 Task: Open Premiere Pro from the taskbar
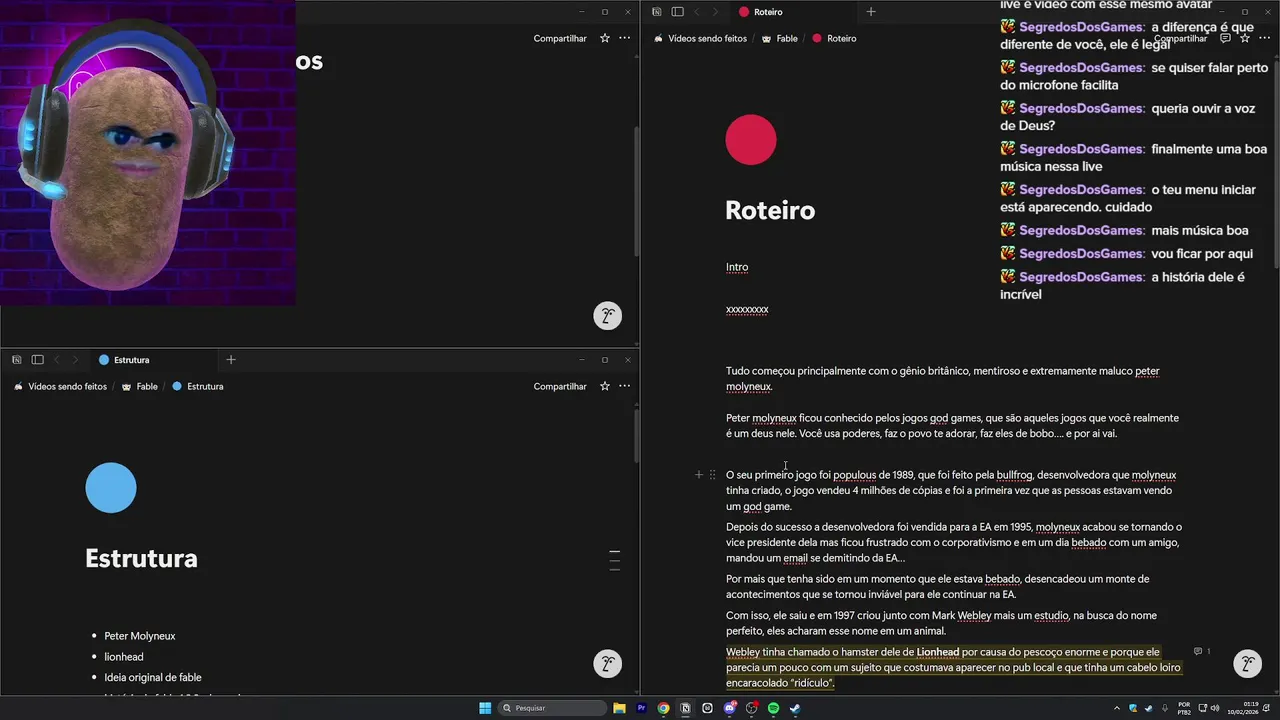coord(641,708)
